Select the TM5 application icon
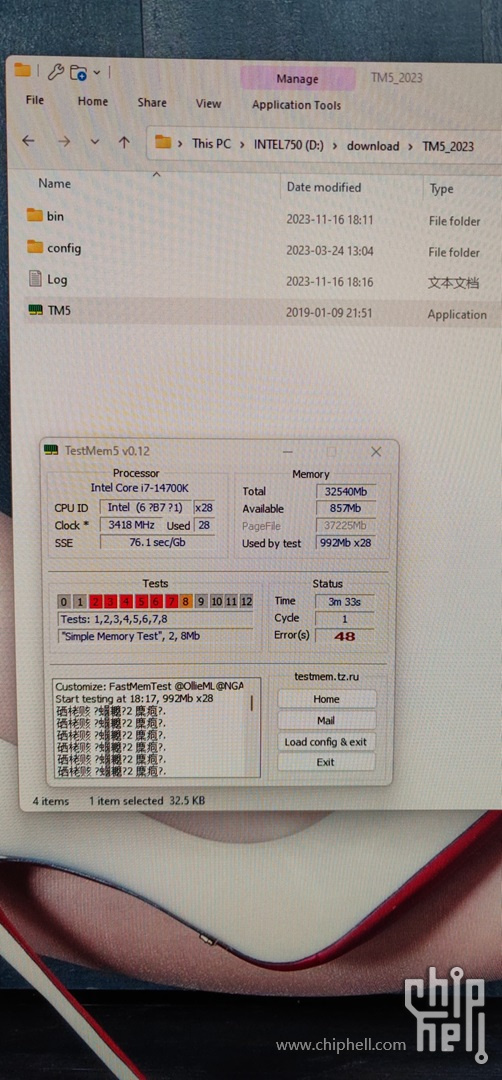Screen dimensions: 502x1080 (35, 310)
